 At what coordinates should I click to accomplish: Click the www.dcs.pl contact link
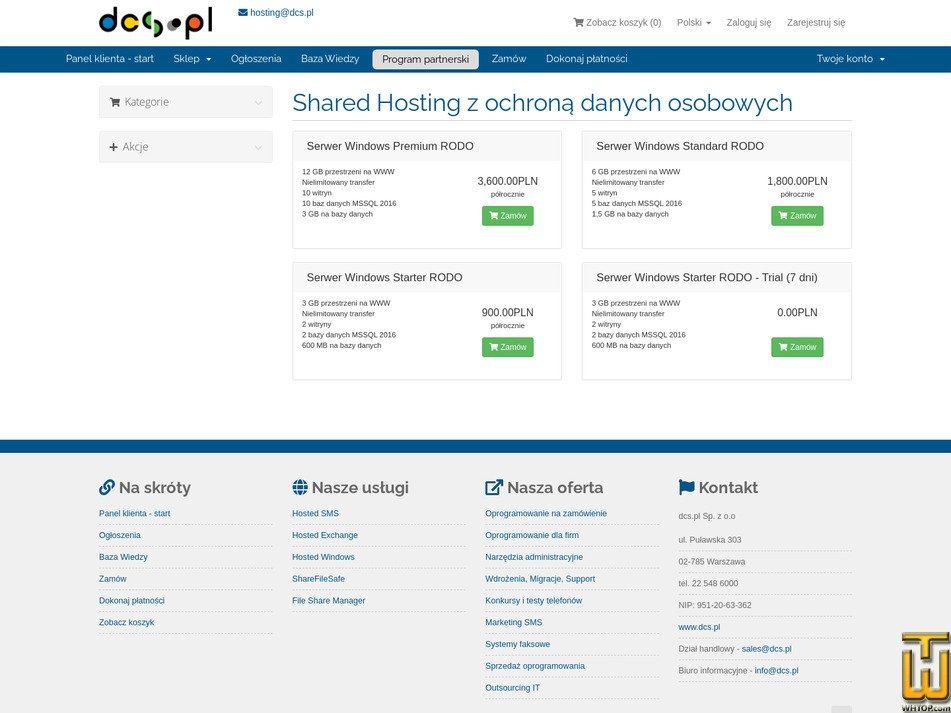[x=699, y=628]
